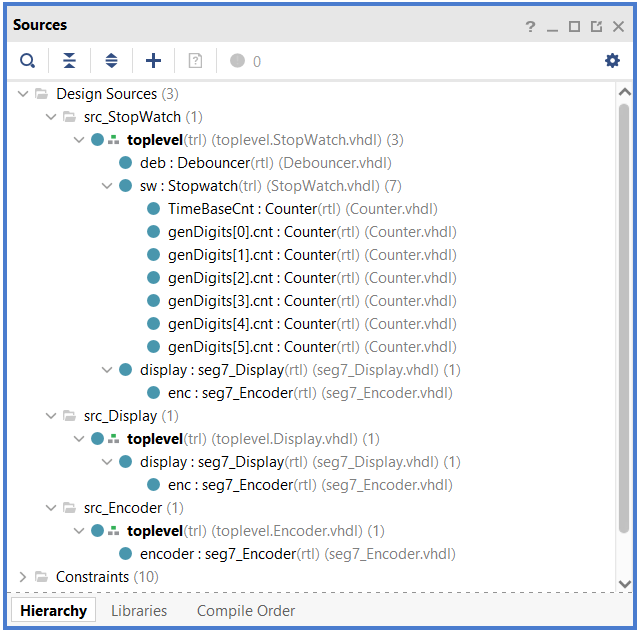Collapse the src_Display folder
Screen dimensions: 642x638
coord(51,416)
